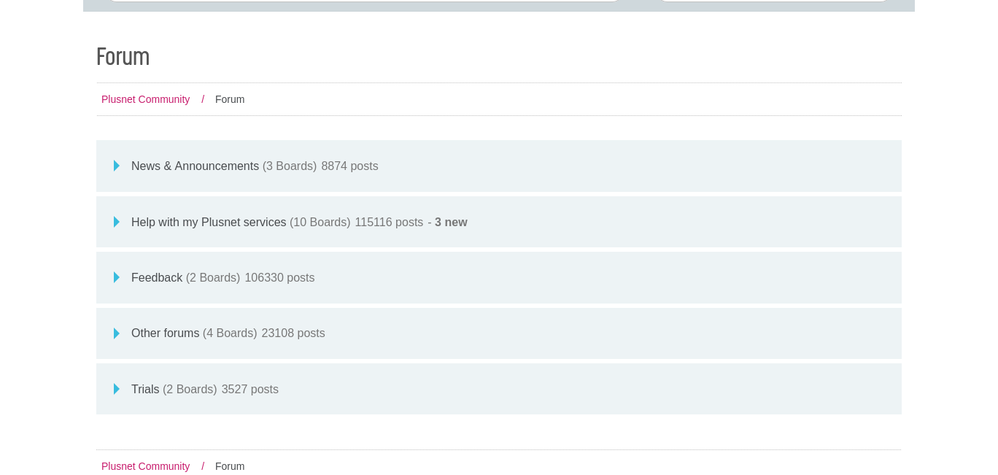Expand the Trials category arrow
The width and height of the screenshot is (998, 475).
116,390
